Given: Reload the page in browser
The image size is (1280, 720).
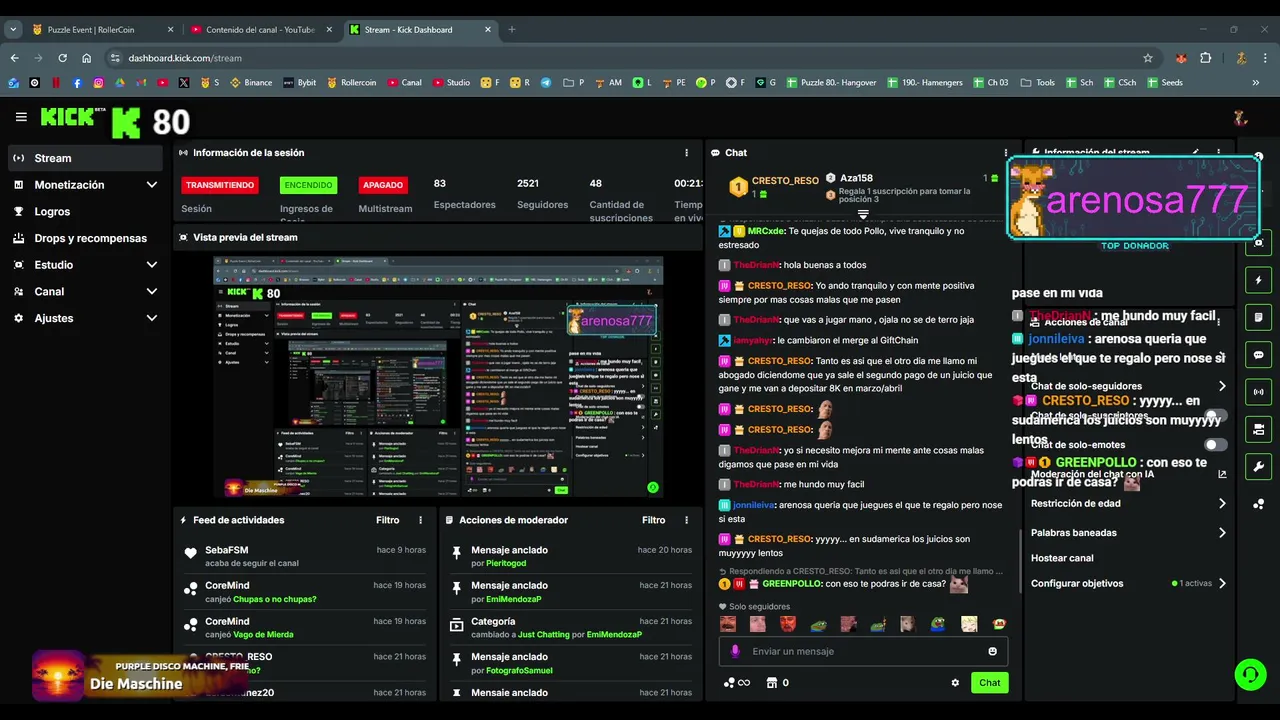Looking at the screenshot, I should coord(62,58).
